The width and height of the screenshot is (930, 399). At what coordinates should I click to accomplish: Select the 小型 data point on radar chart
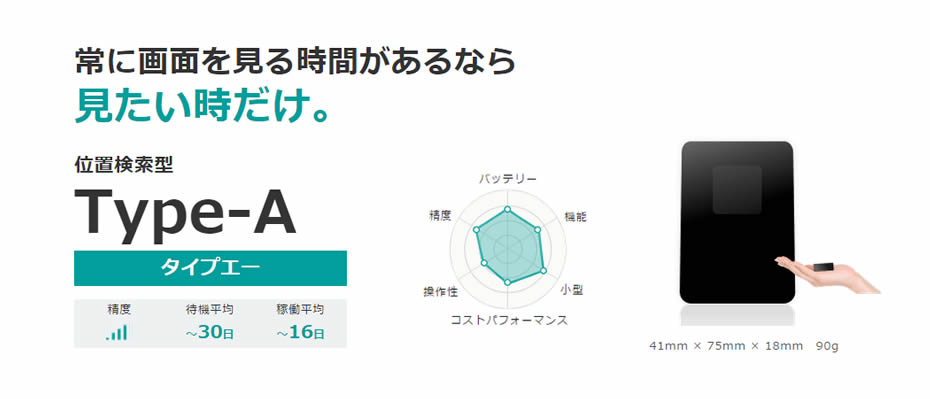pos(542,270)
